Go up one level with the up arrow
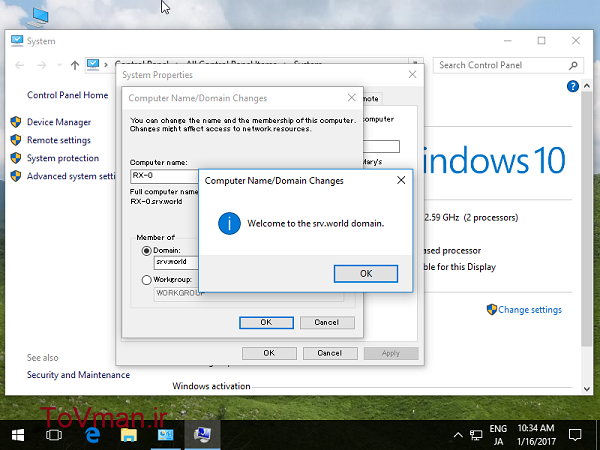This screenshot has width=600, height=450. [75, 65]
